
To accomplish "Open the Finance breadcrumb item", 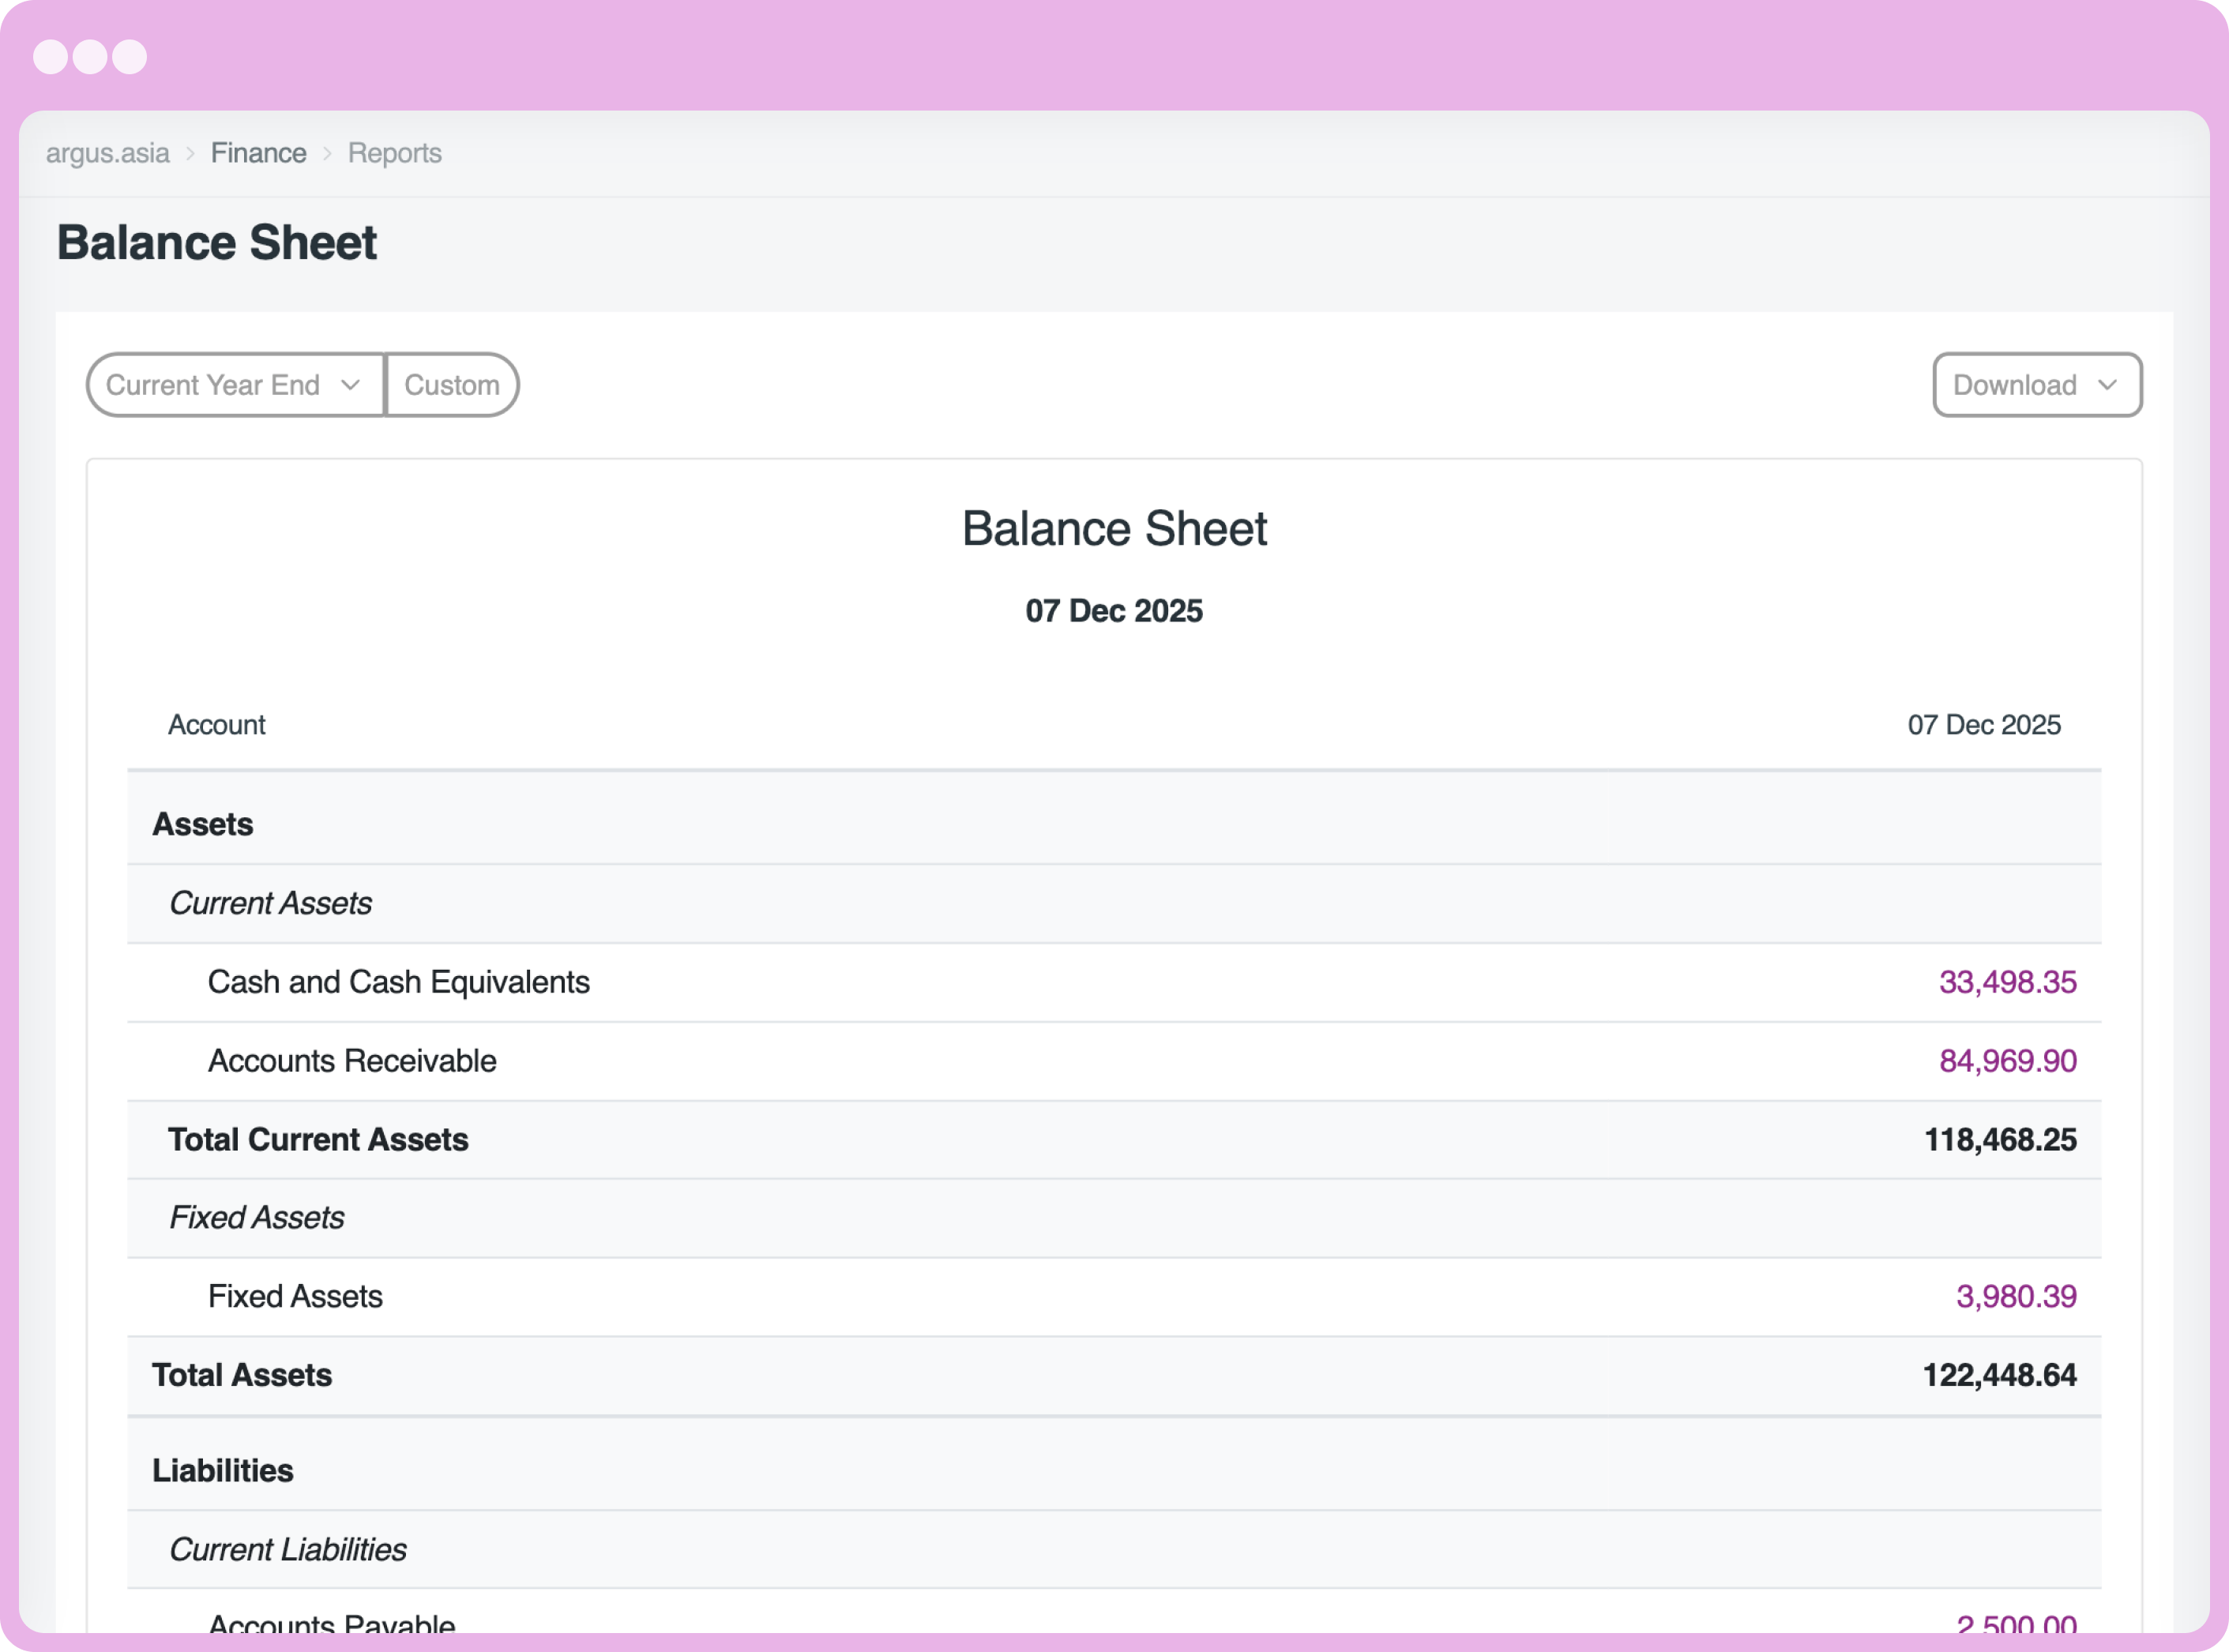I will [258, 152].
